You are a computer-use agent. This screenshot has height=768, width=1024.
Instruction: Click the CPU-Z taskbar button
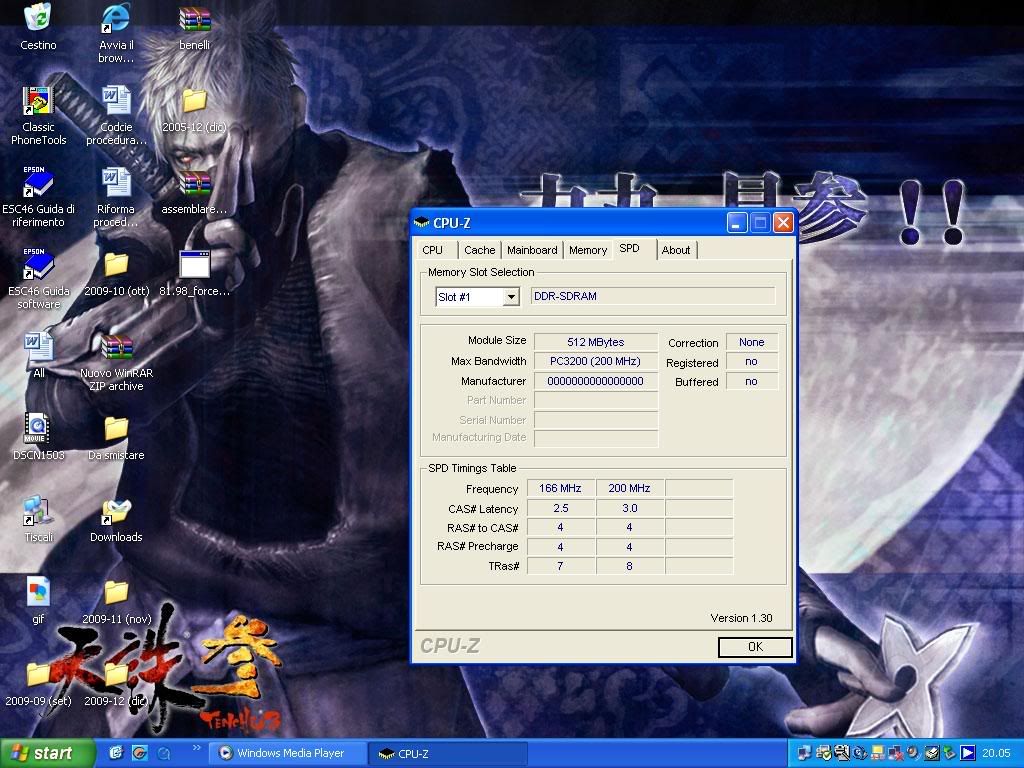(448, 753)
